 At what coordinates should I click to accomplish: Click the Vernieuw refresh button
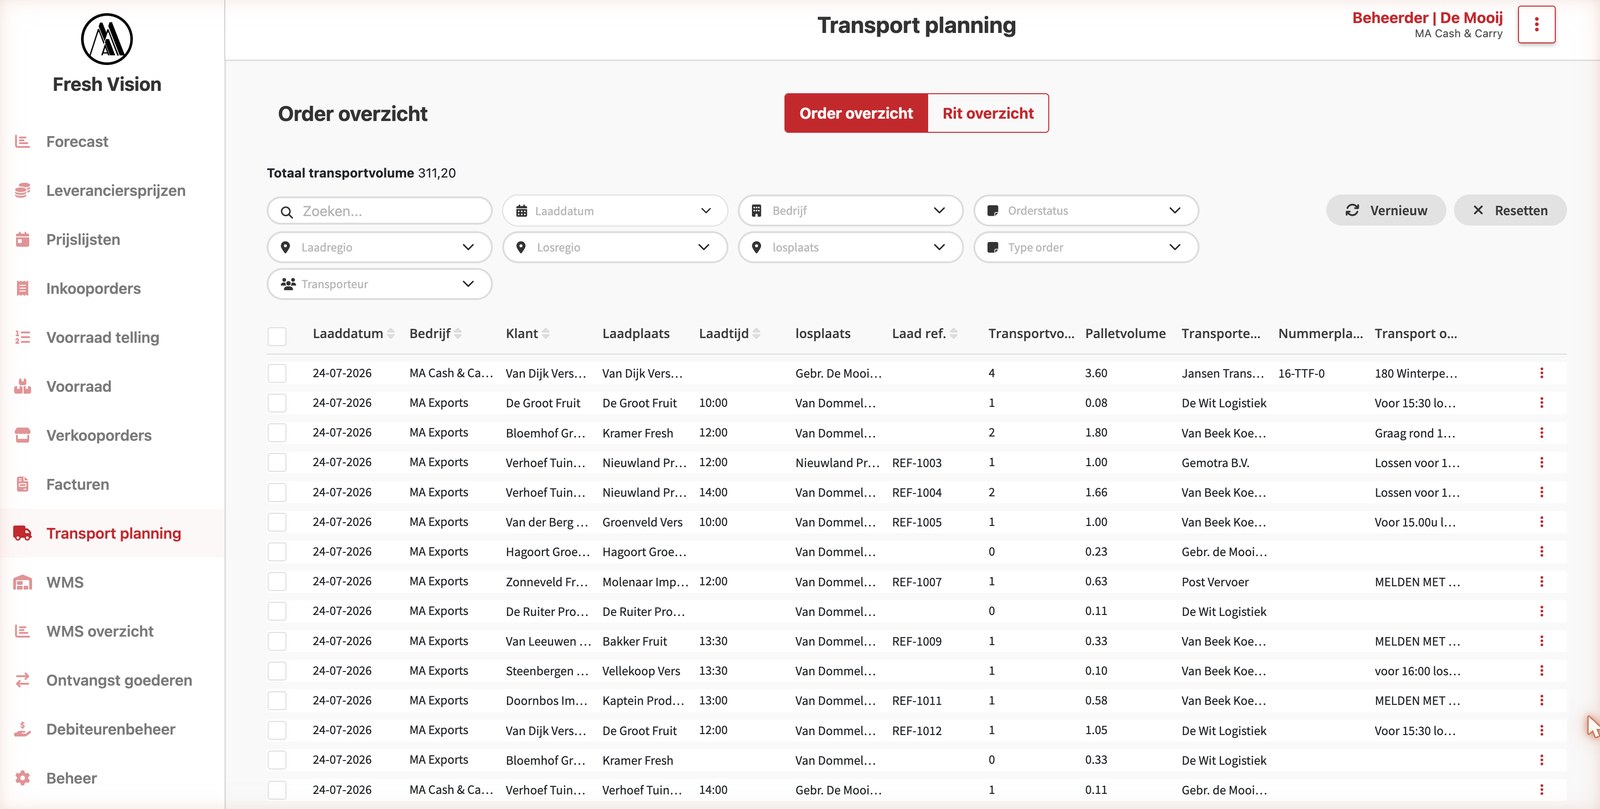(1385, 210)
